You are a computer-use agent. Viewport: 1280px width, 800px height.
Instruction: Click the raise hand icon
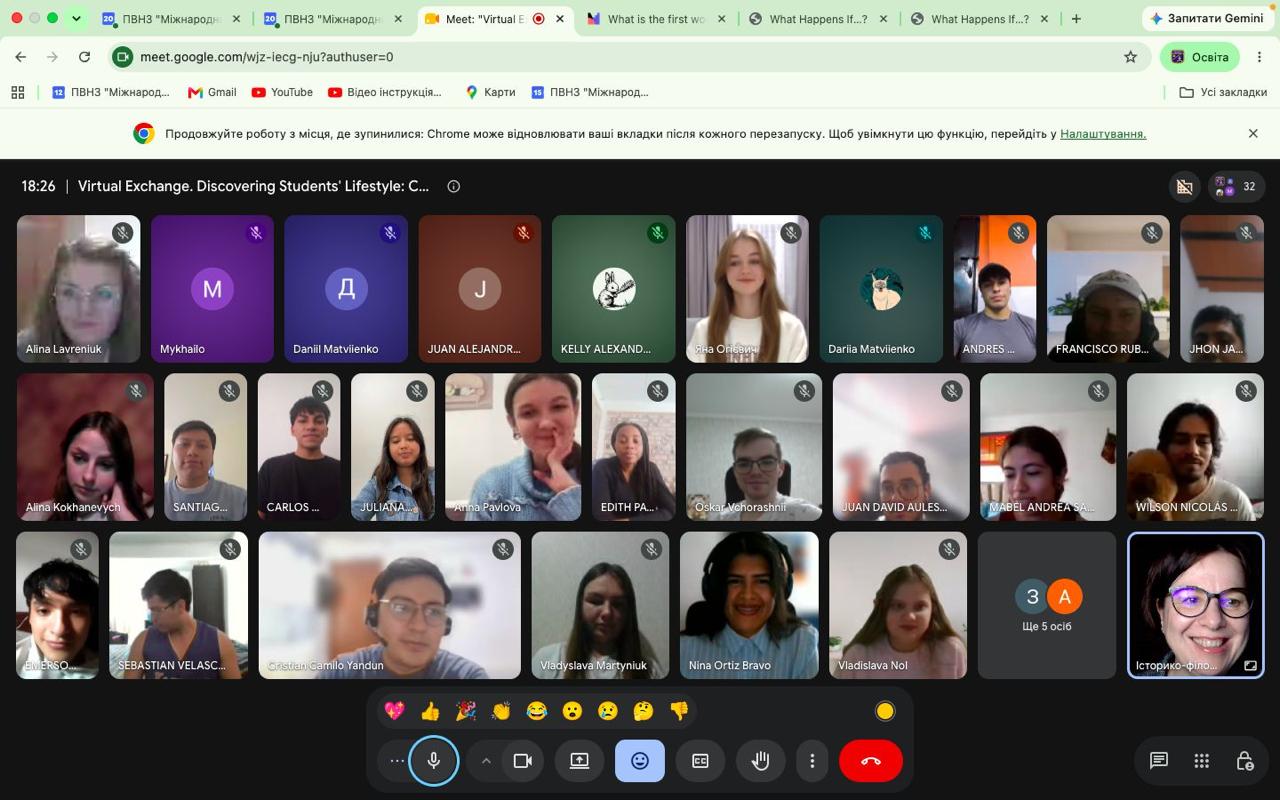[x=761, y=761]
